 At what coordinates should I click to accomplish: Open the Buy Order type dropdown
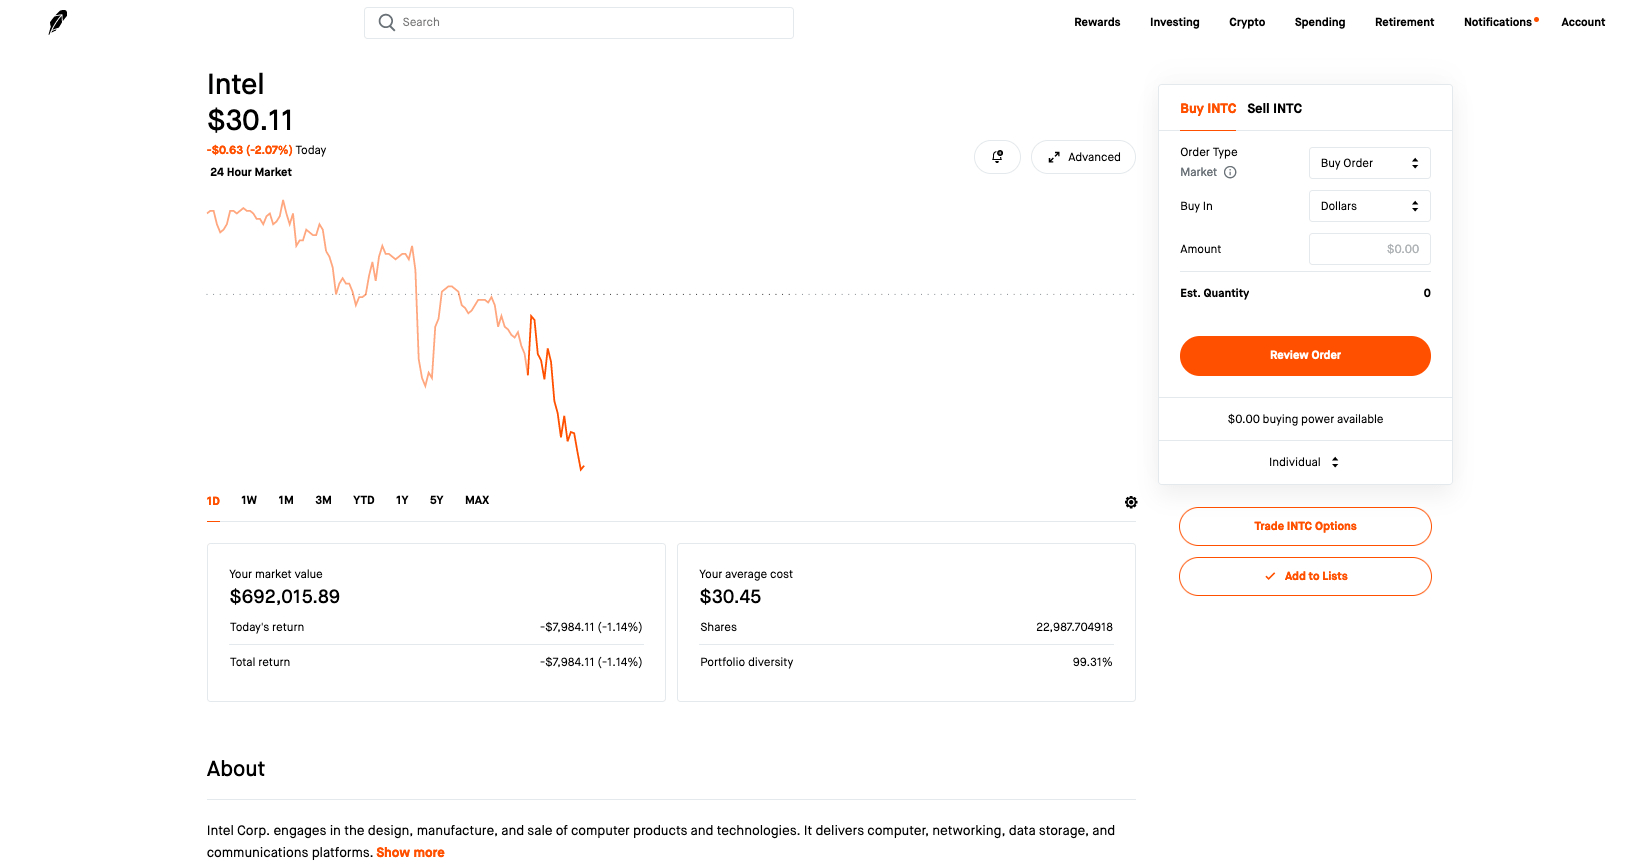pos(1369,163)
